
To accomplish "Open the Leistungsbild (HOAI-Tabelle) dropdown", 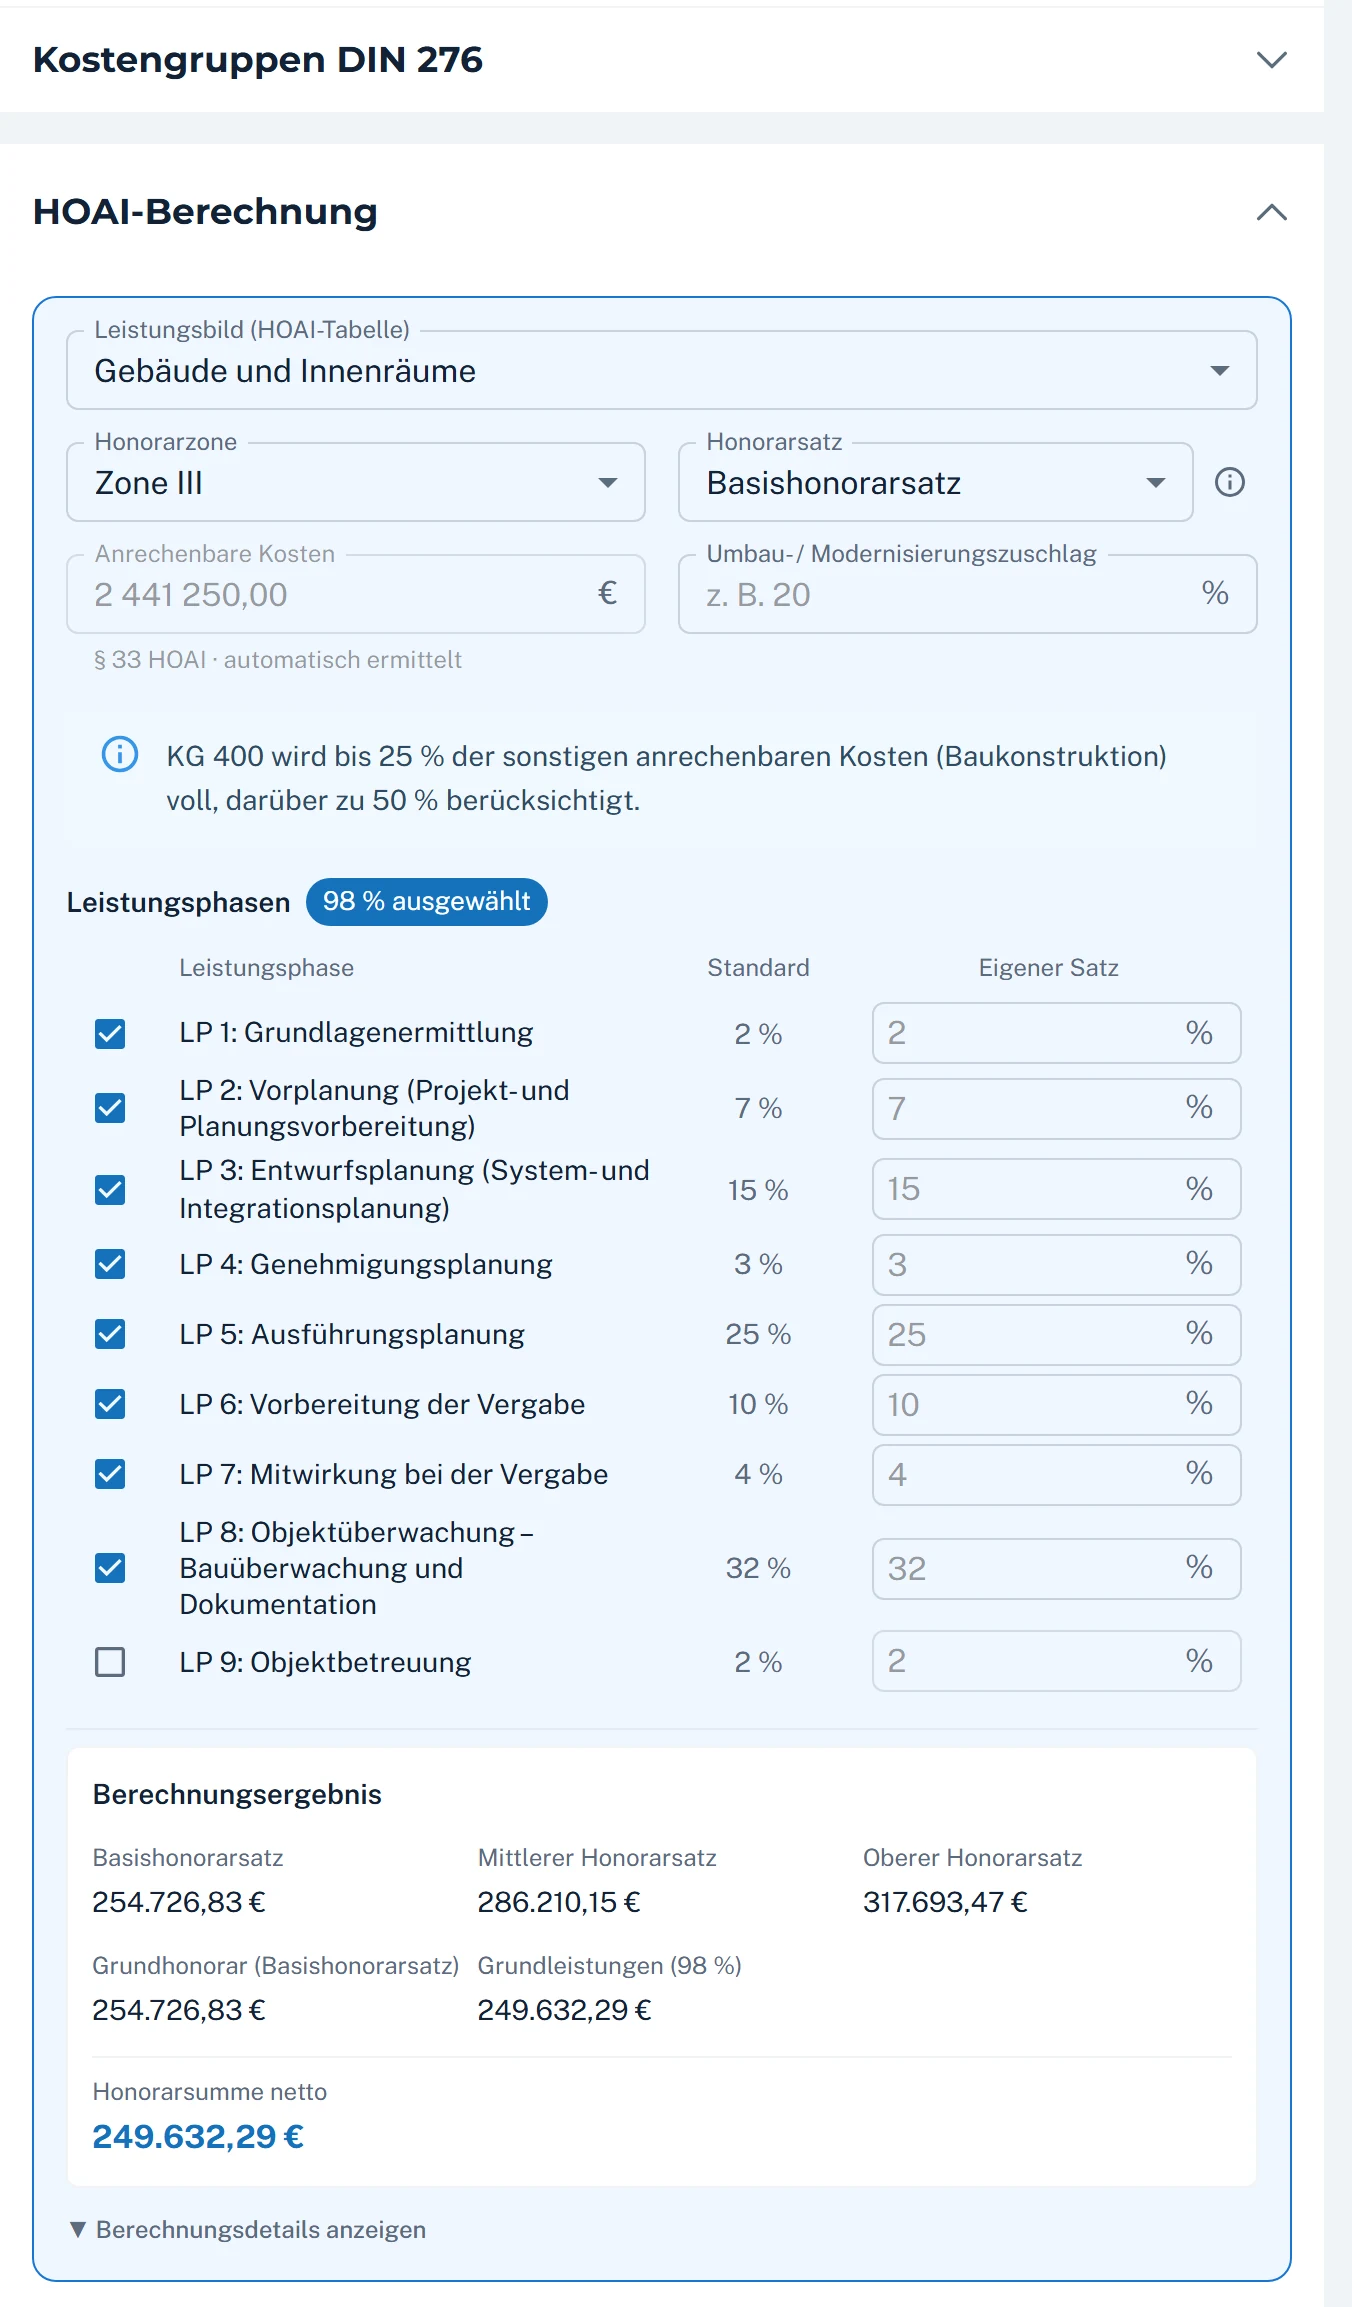I will [661, 370].
